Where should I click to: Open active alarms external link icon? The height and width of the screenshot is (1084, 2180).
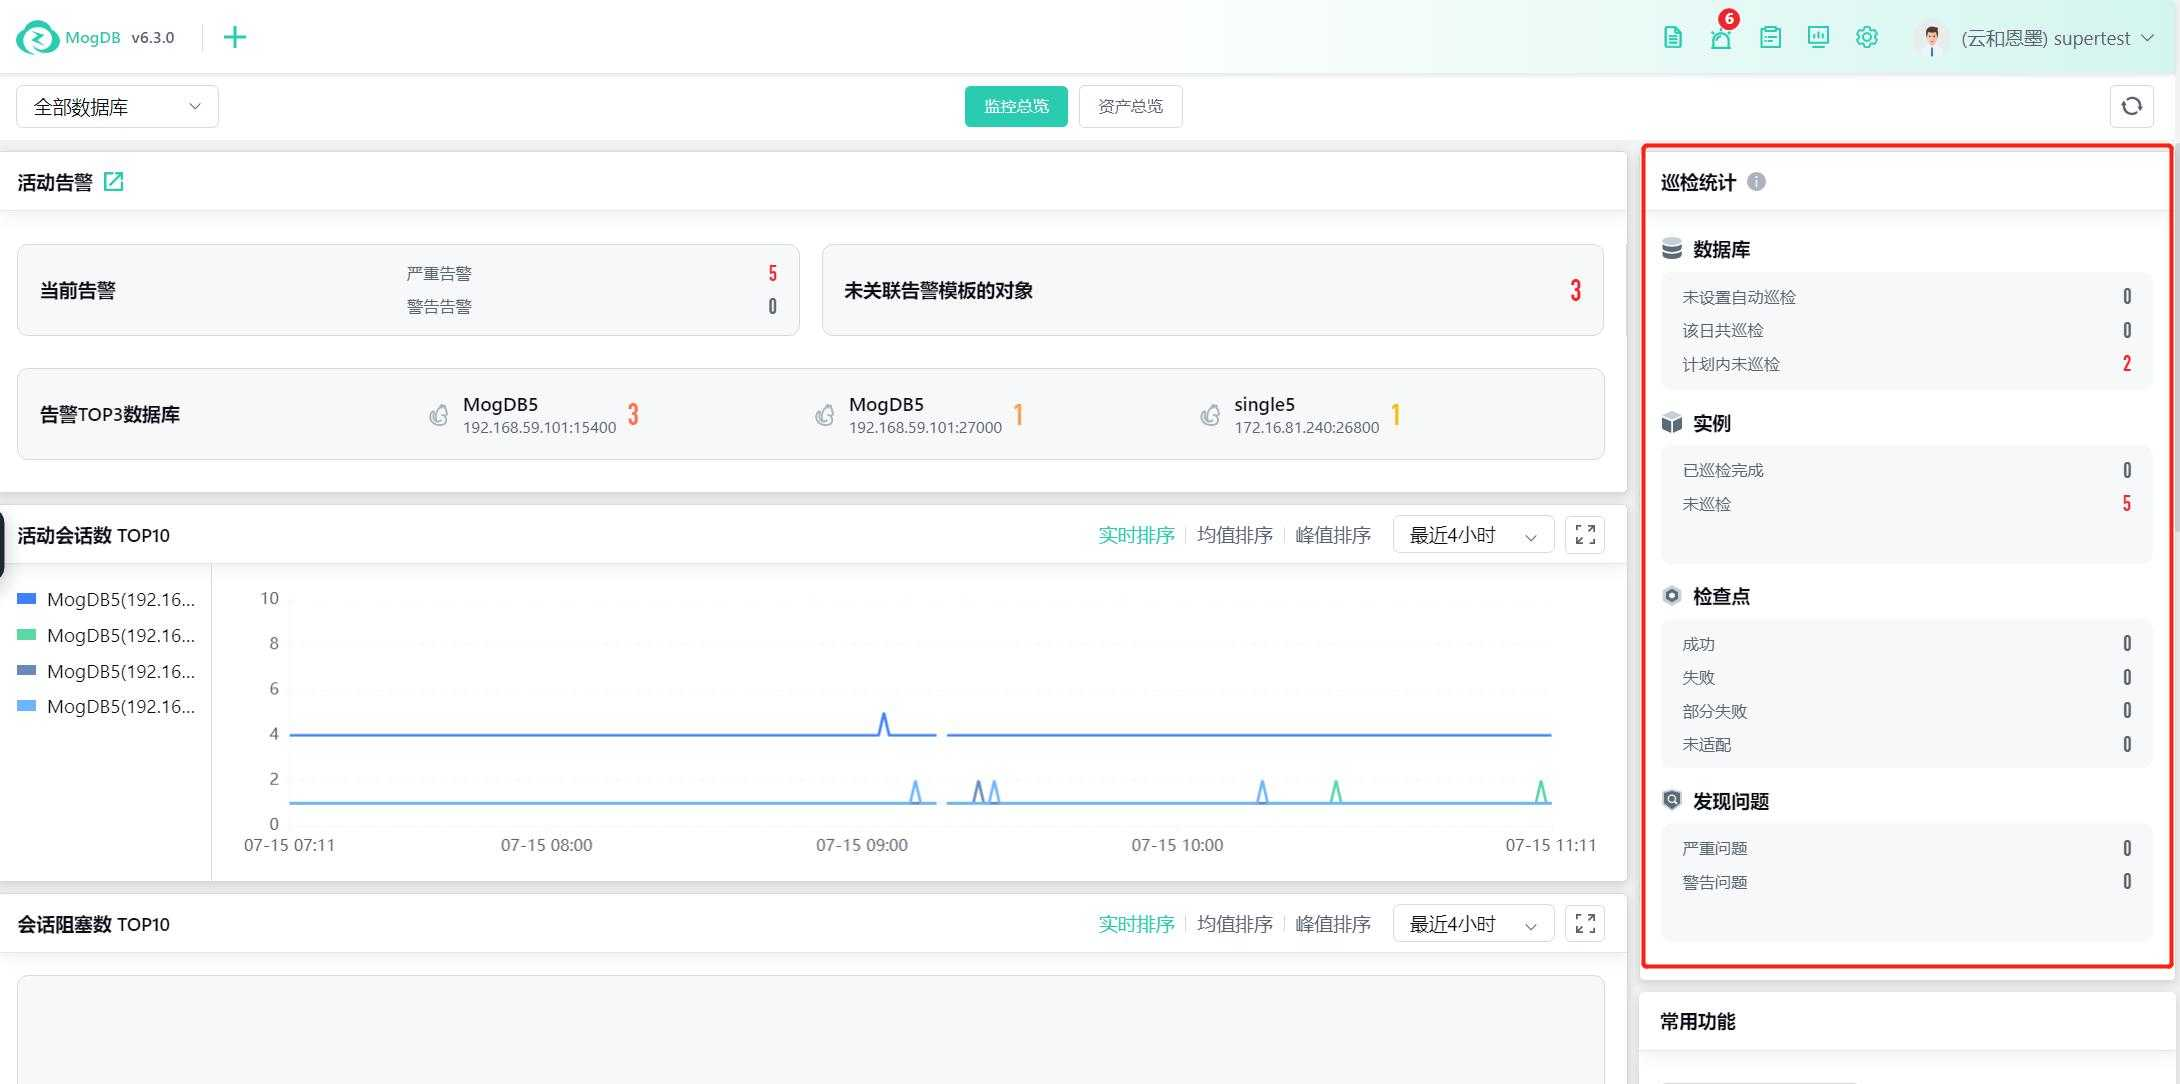114,182
